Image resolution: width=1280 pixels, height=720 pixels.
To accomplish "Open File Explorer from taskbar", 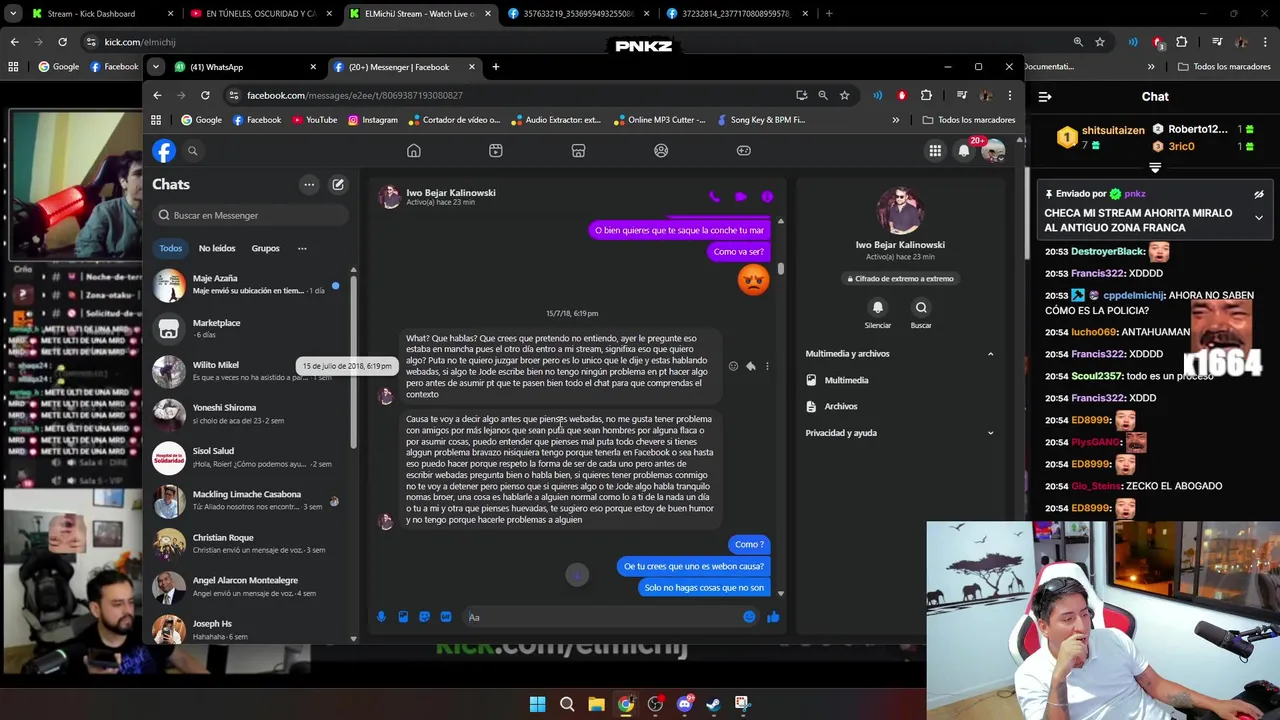I will coord(596,704).
